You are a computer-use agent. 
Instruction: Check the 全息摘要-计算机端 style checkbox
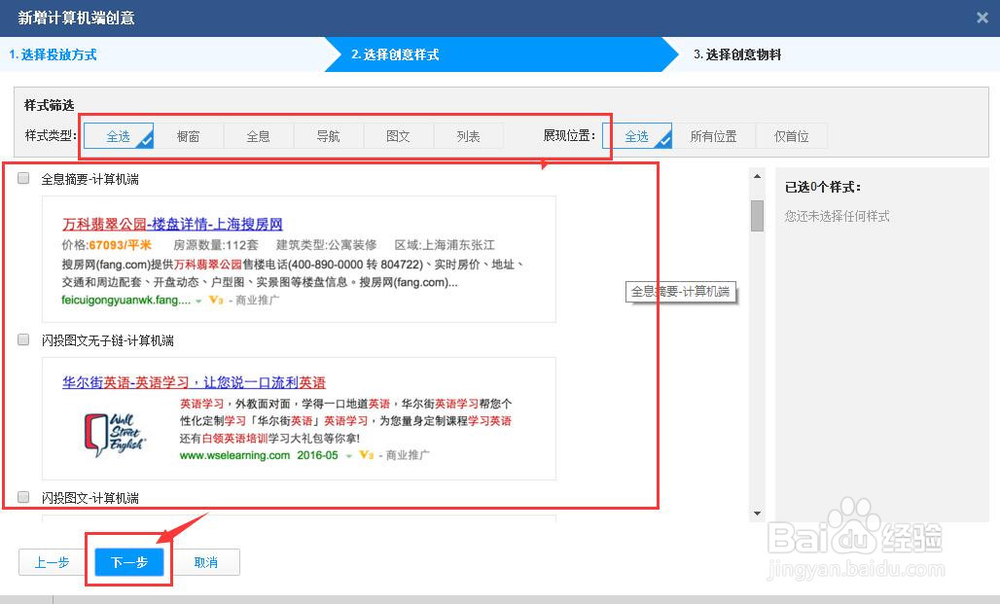point(23,178)
